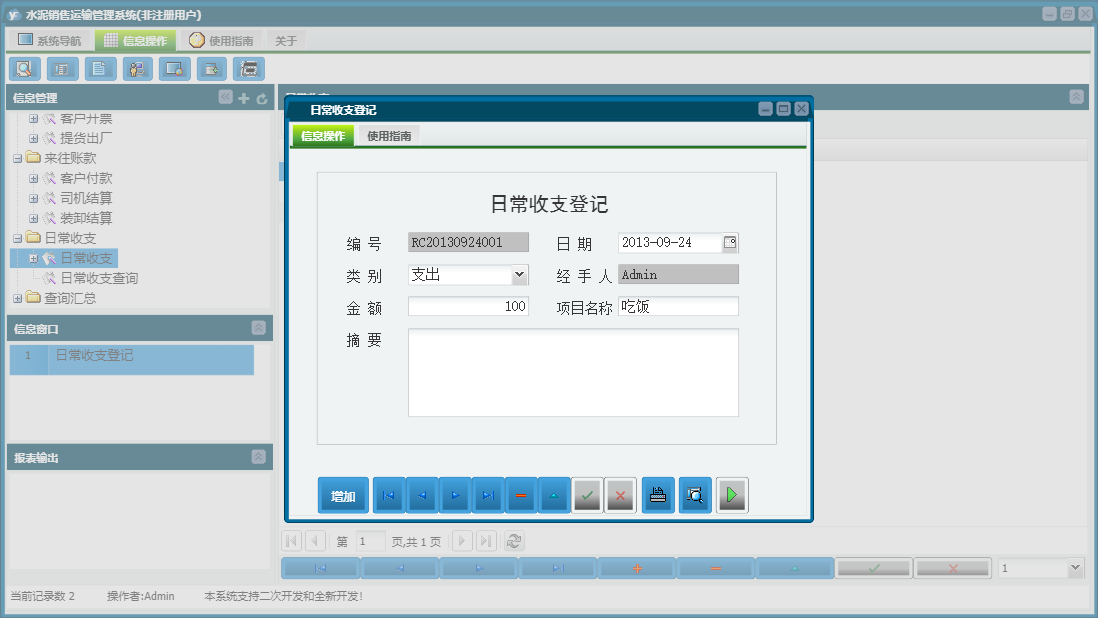The width and height of the screenshot is (1098, 618).
Task: Open the calendar picker for 日期
Action: pyautogui.click(x=730, y=242)
